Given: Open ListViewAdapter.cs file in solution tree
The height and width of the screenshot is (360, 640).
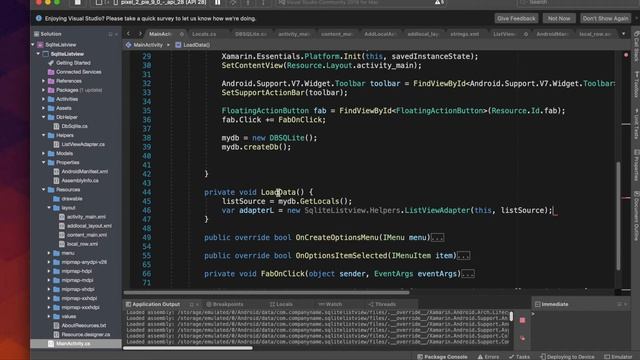Looking at the screenshot, I should coord(83,144).
